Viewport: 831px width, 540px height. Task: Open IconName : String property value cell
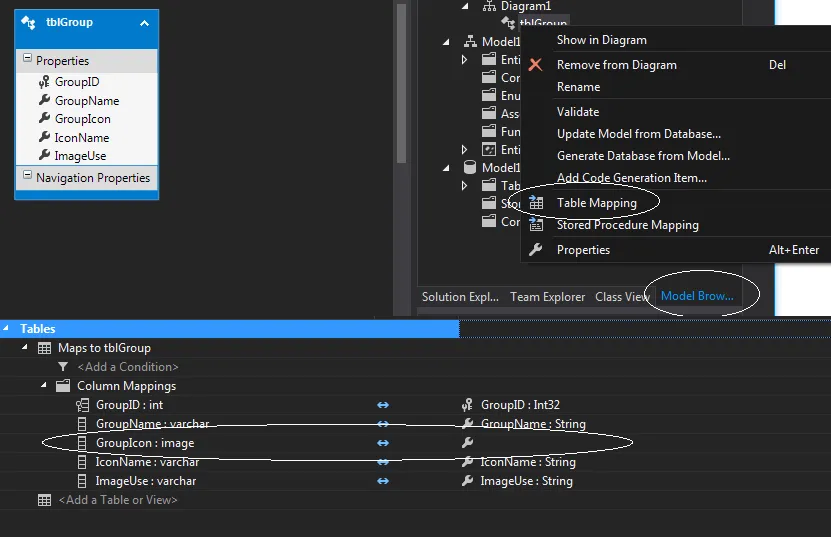tap(528, 462)
